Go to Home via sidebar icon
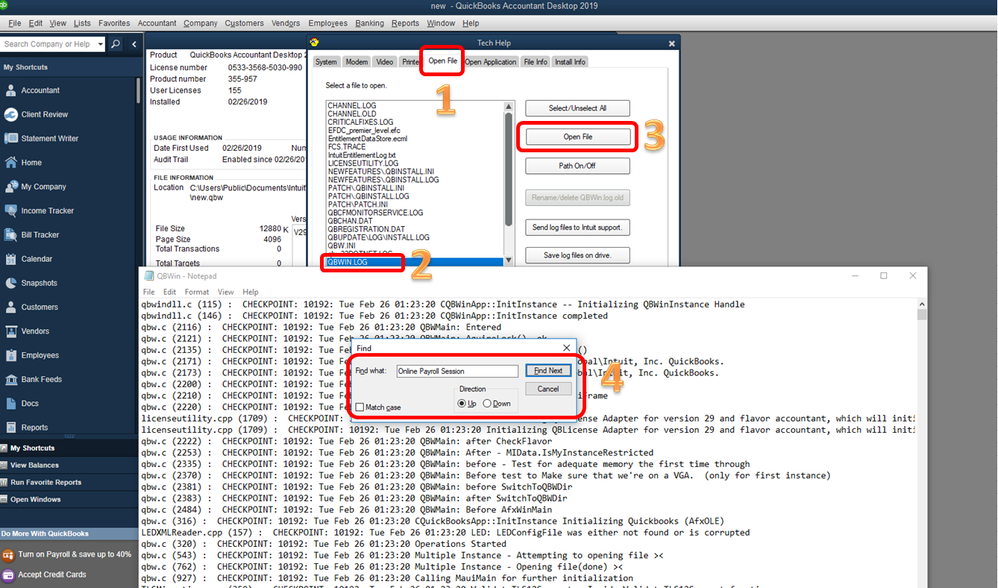 (11, 162)
